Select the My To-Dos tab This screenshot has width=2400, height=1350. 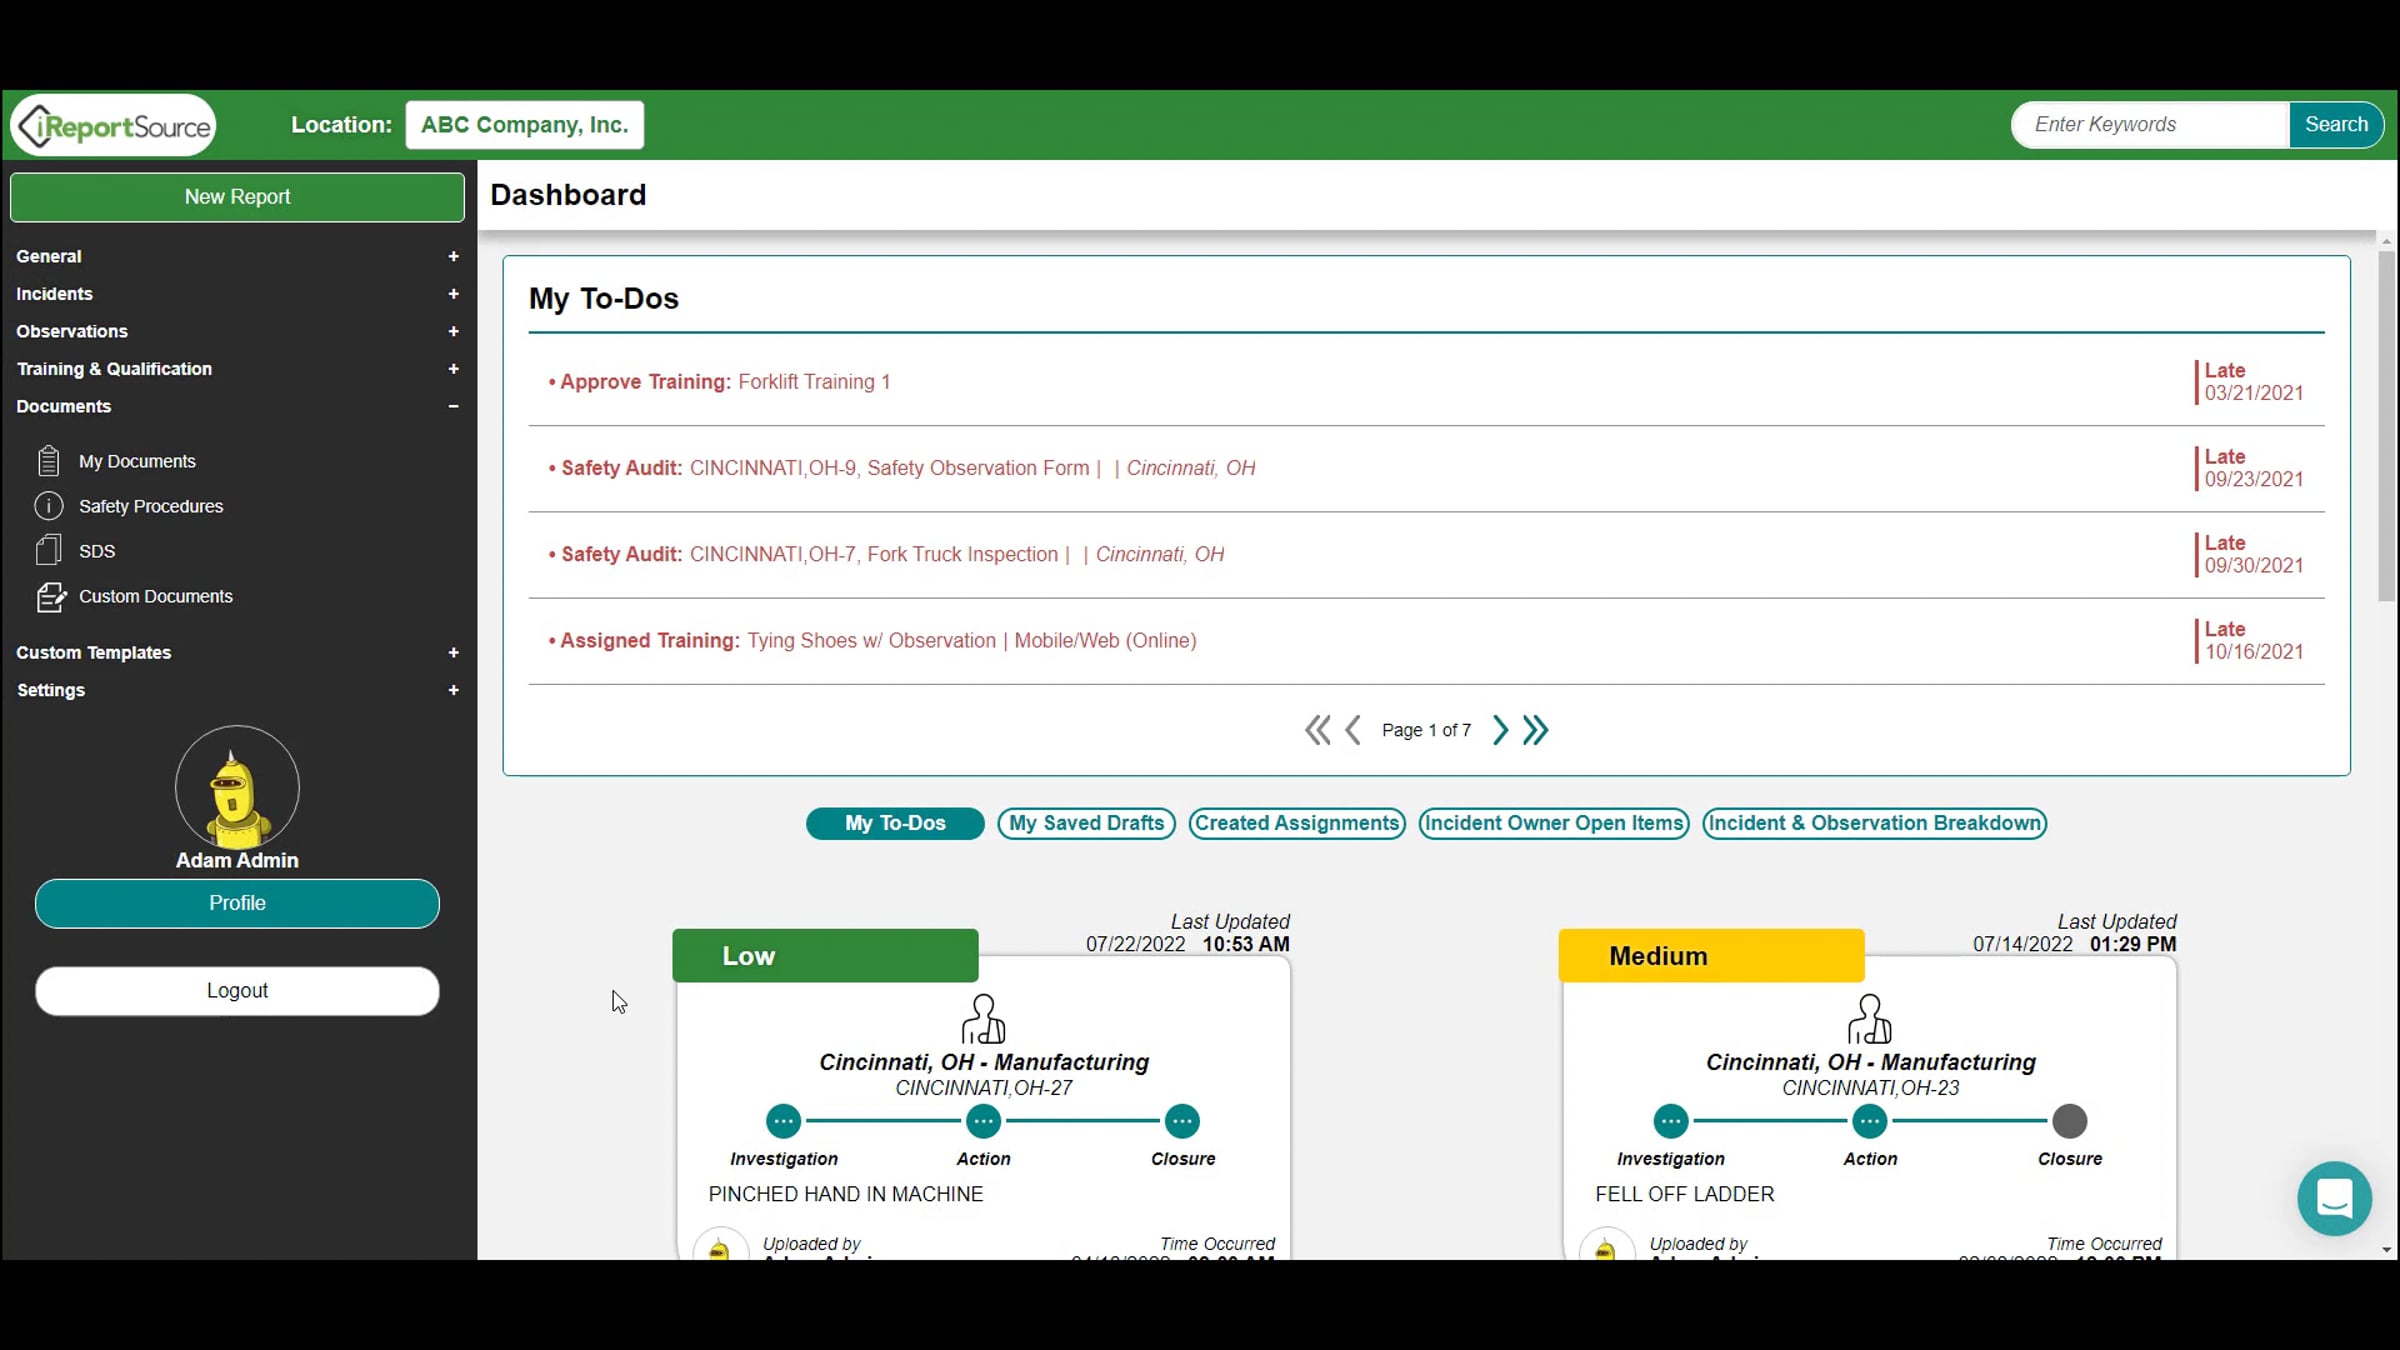point(895,823)
